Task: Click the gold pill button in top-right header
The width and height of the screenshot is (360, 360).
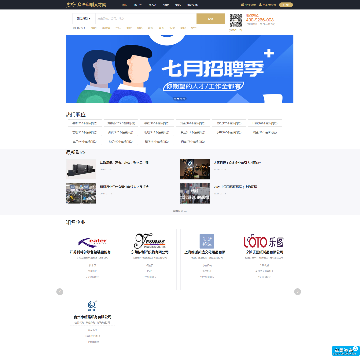Action: click(286, 5)
